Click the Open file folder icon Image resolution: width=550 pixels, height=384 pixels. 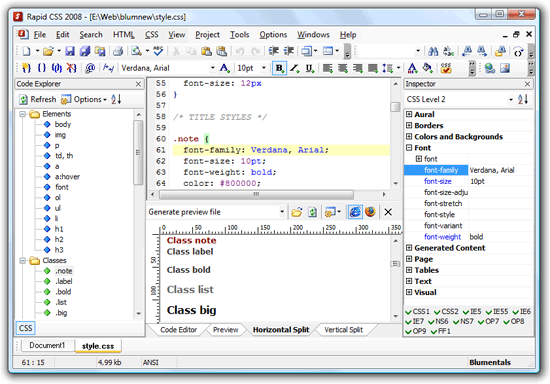click(48, 51)
